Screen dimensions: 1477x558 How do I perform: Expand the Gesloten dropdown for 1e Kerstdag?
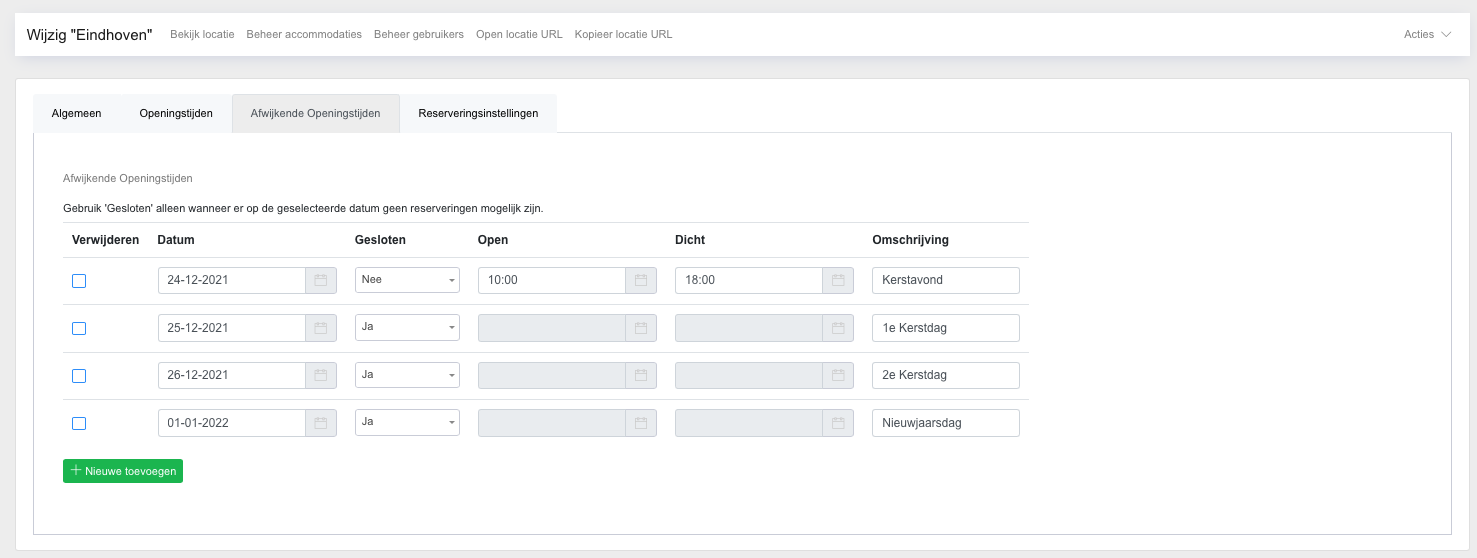(x=407, y=328)
